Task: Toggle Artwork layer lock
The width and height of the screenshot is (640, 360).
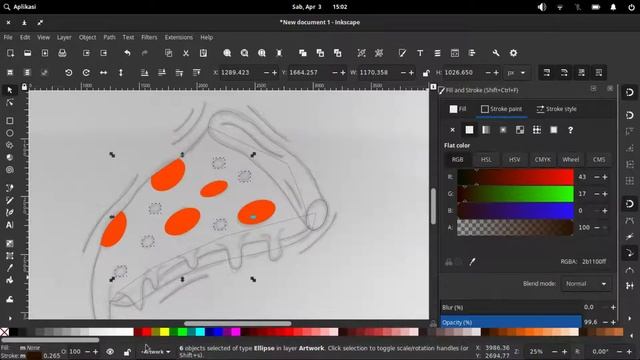Action: pyautogui.click(x=127, y=351)
